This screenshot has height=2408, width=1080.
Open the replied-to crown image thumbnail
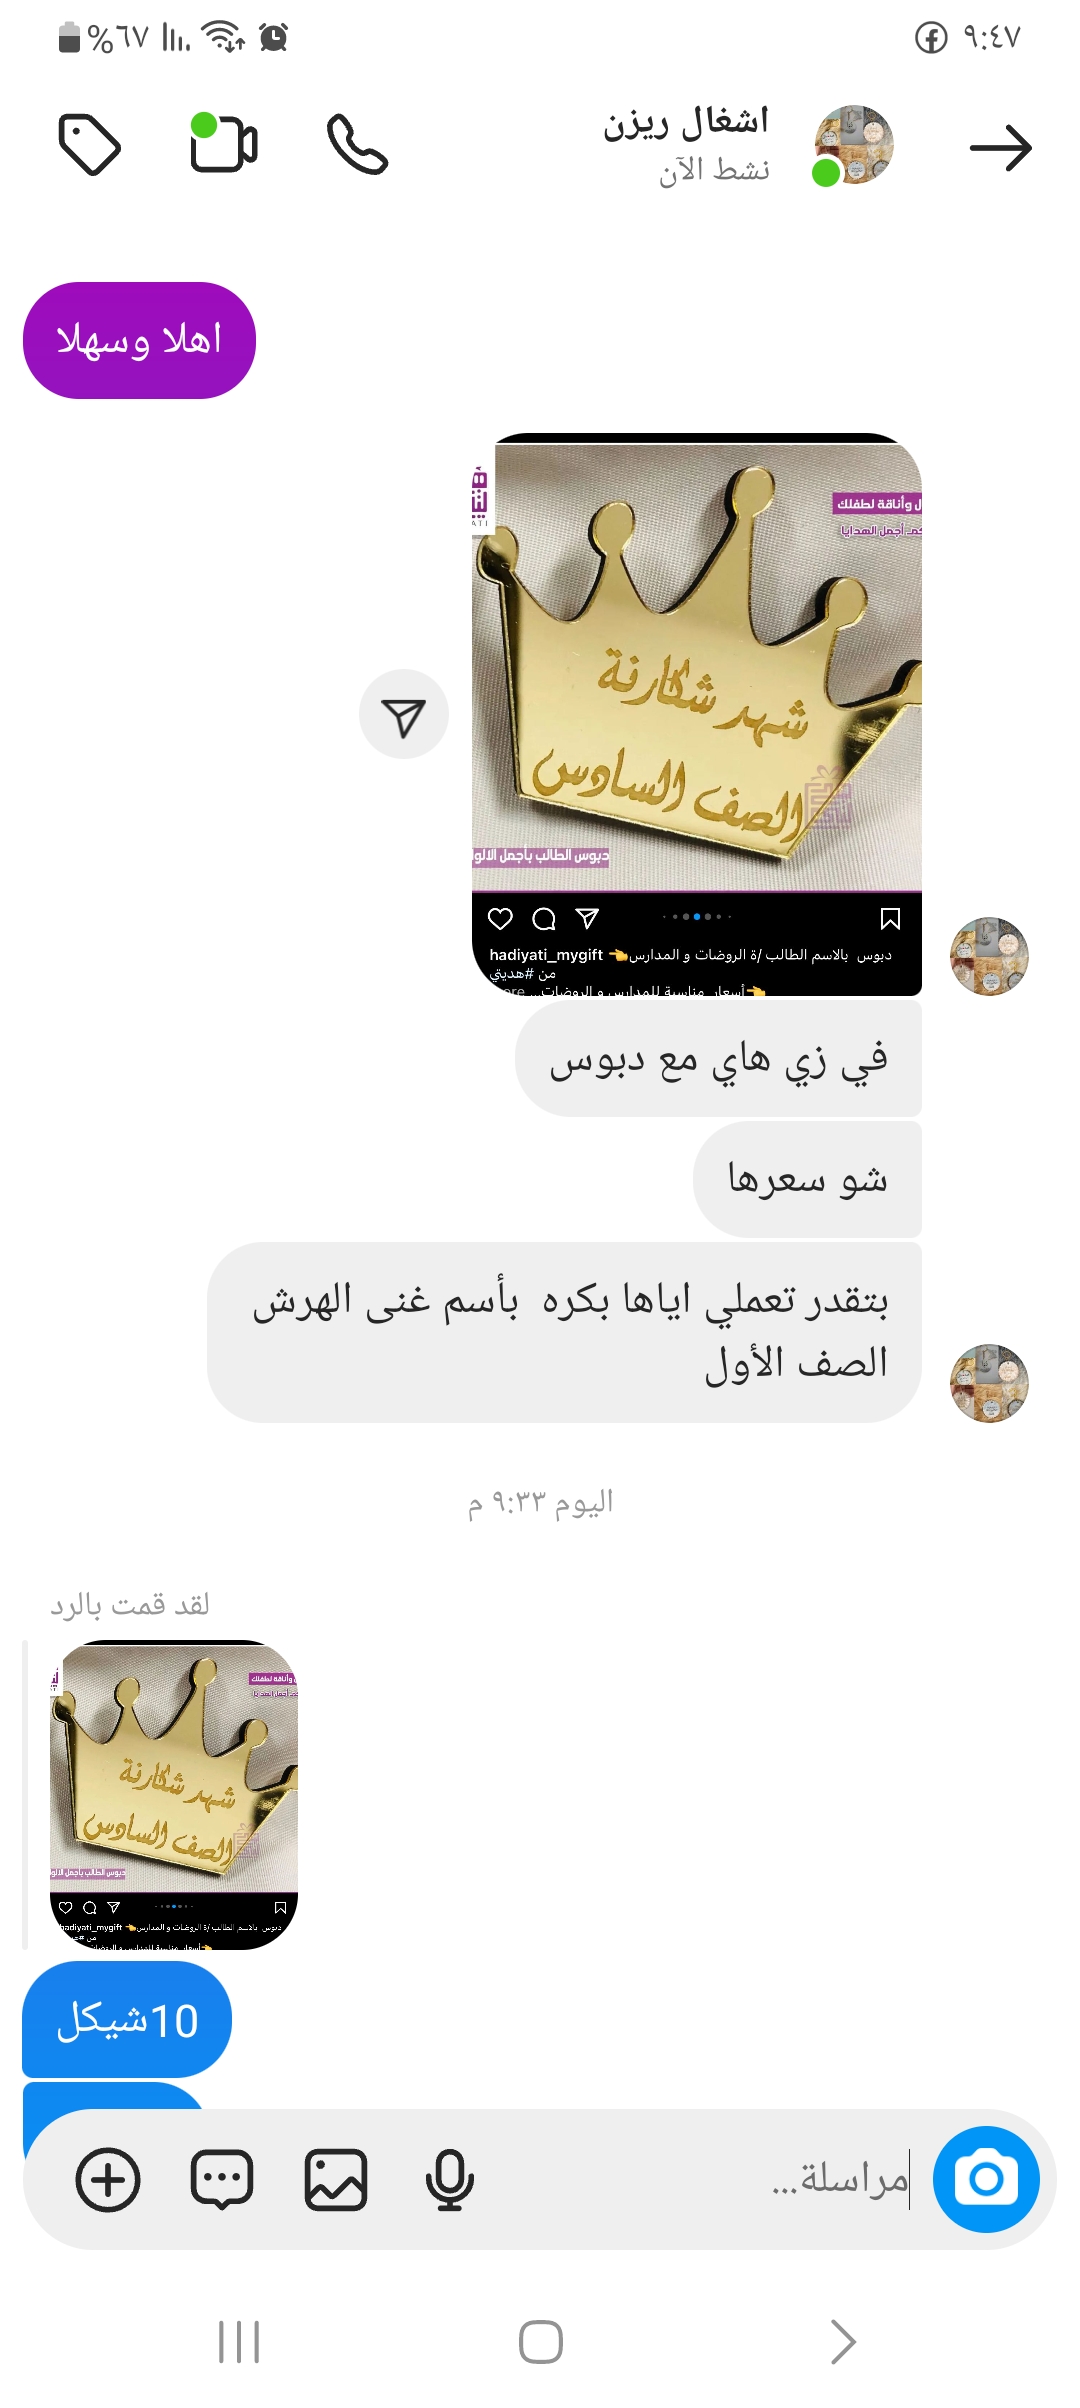pos(174,1795)
